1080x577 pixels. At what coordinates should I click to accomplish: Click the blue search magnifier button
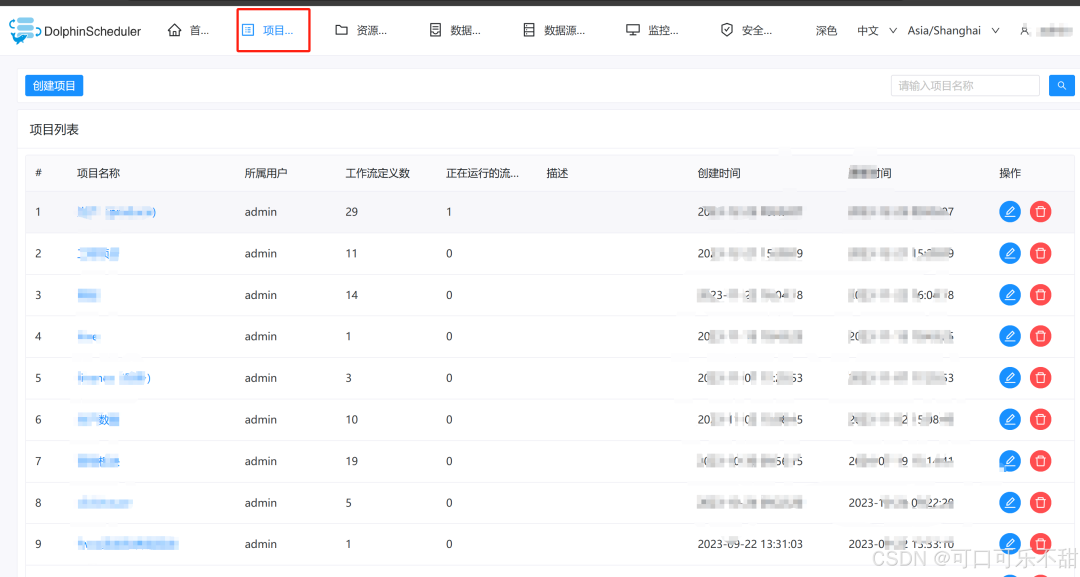1061,85
